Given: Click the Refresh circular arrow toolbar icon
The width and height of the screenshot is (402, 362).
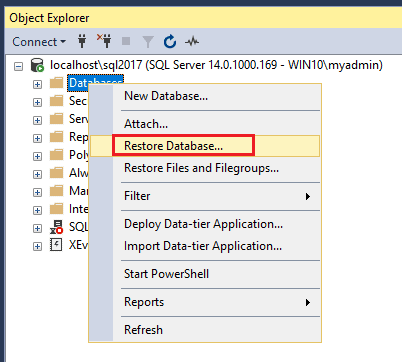Looking at the screenshot, I should click(x=170, y=42).
